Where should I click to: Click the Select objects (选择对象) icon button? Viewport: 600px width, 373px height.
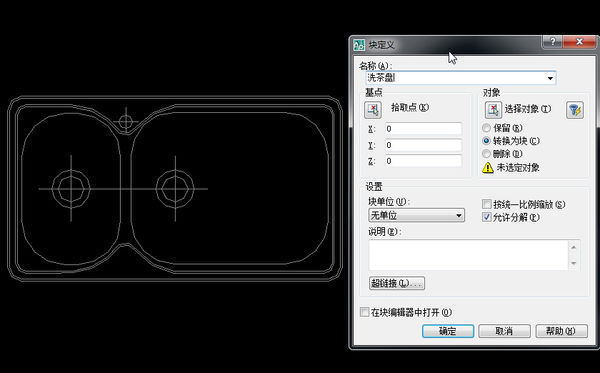tap(493, 110)
